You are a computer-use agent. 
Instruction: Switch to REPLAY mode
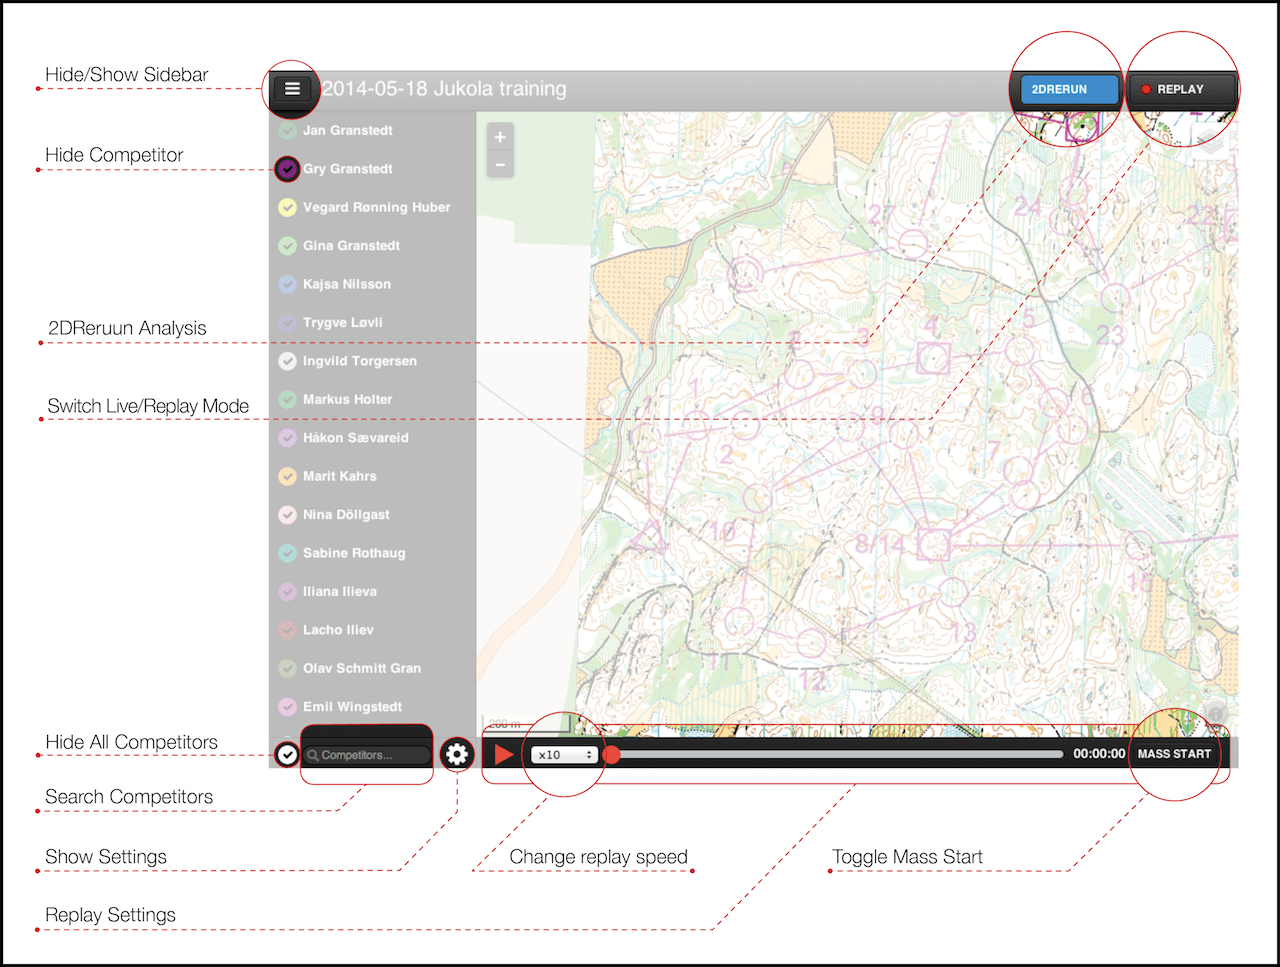click(x=1183, y=89)
